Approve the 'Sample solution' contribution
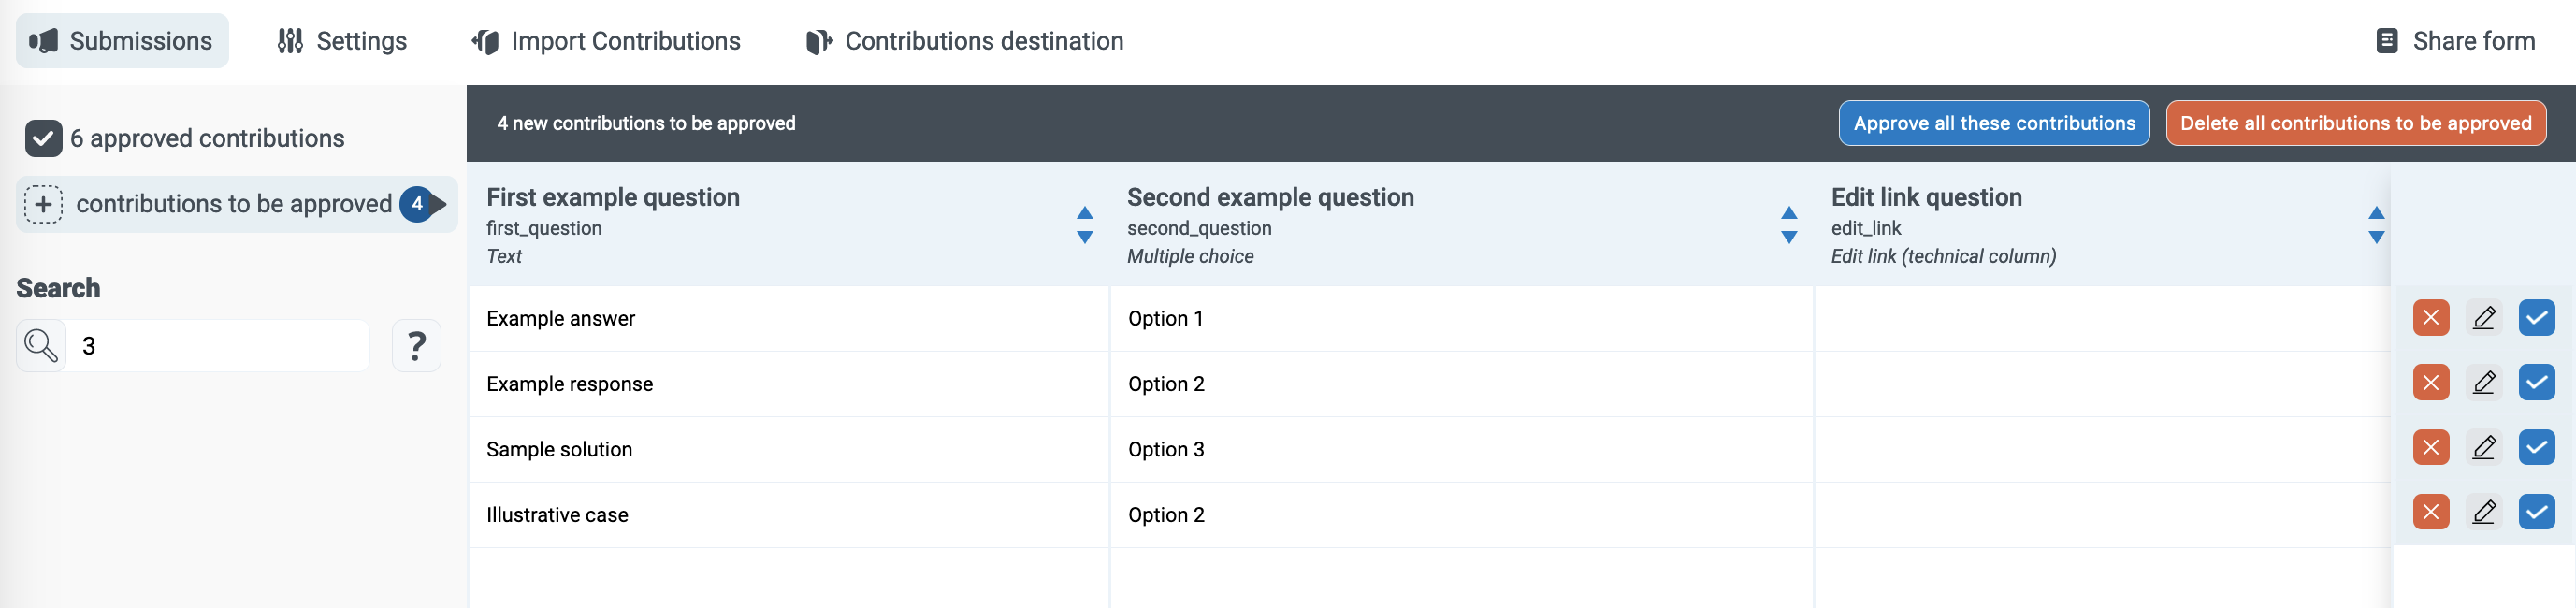 pos(2536,448)
